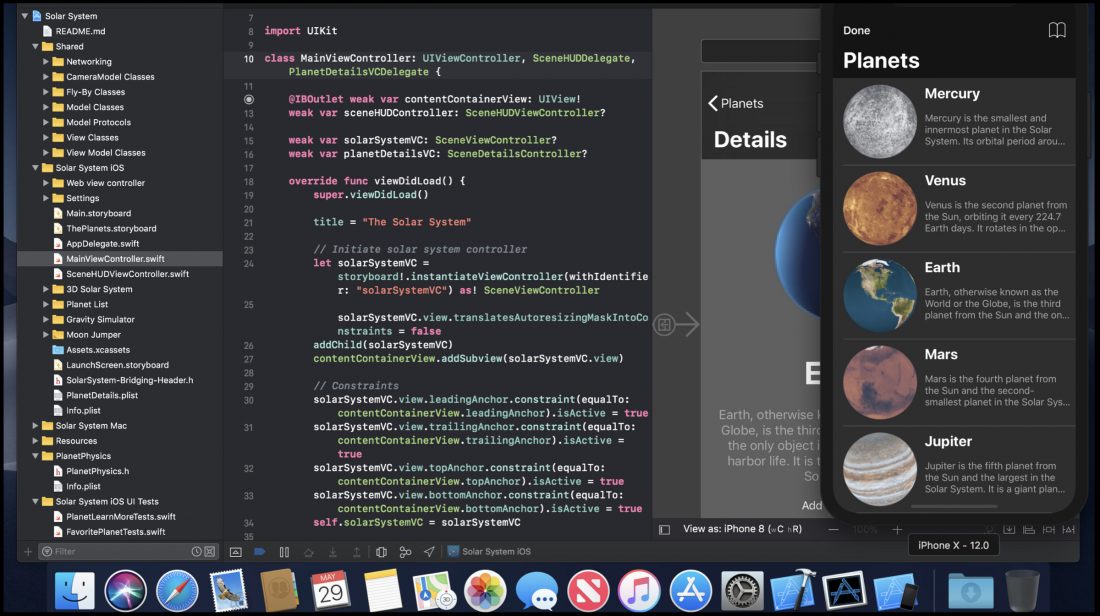Go back to Planets in storyboard
This screenshot has width=1100, height=616.
point(736,103)
